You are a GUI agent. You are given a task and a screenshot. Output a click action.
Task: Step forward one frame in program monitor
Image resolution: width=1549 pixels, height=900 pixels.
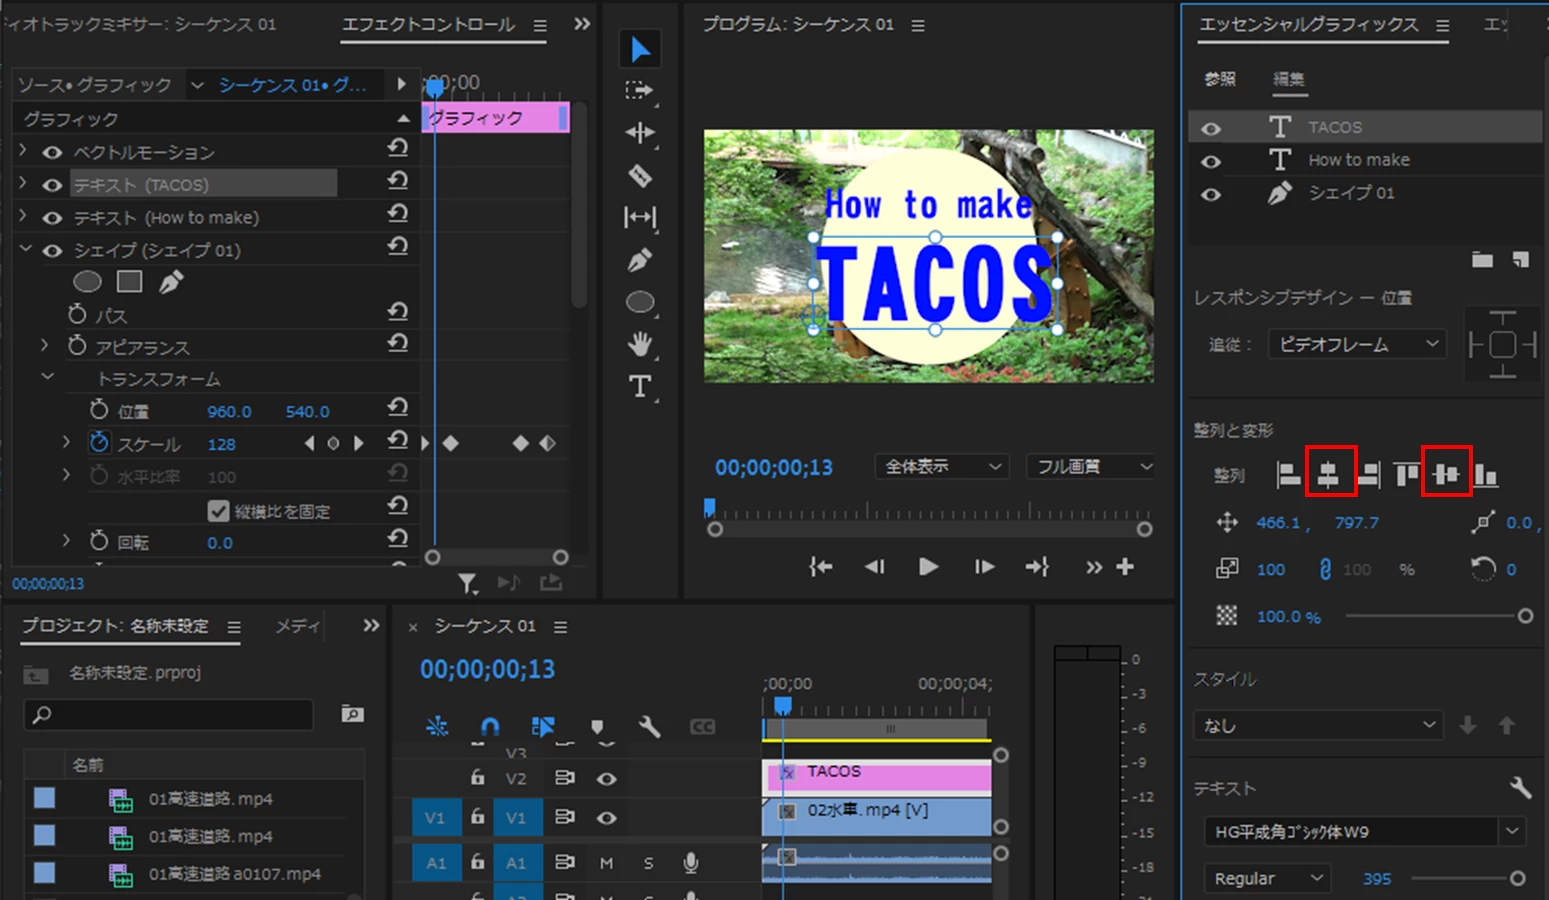click(984, 567)
